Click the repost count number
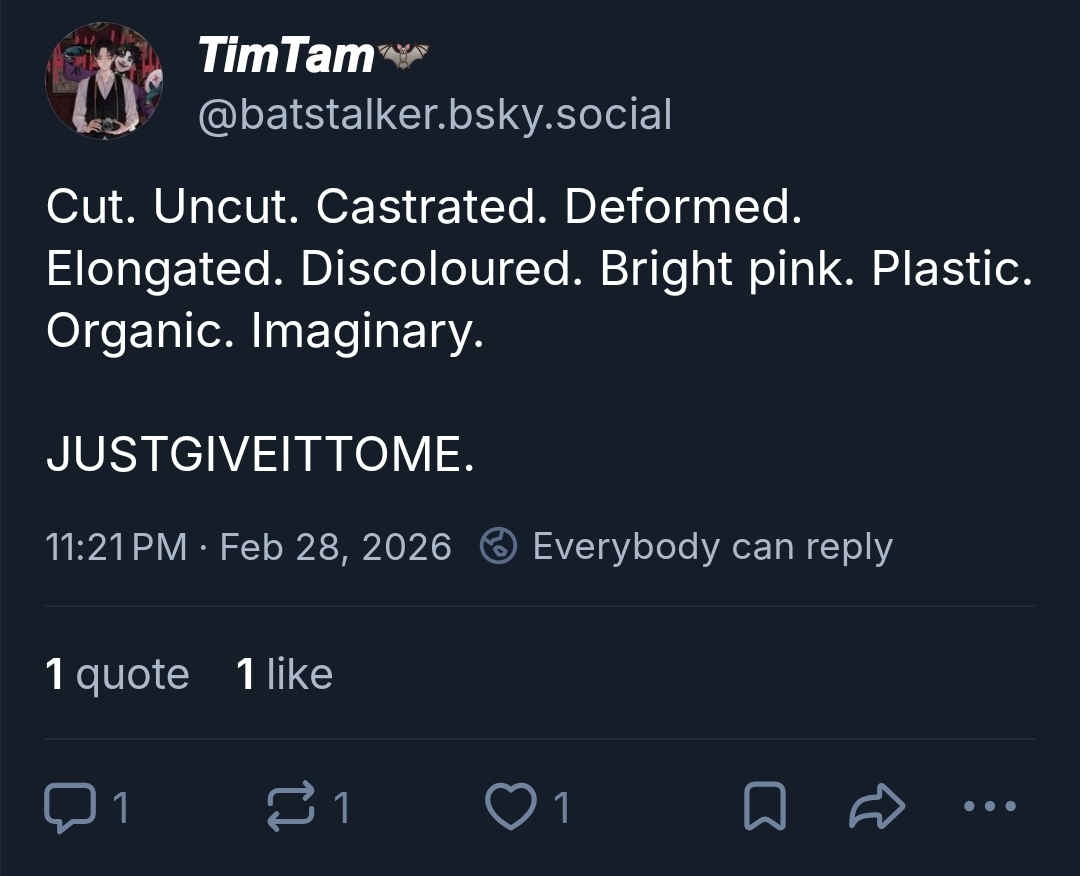This screenshot has width=1080, height=876. click(x=342, y=808)
